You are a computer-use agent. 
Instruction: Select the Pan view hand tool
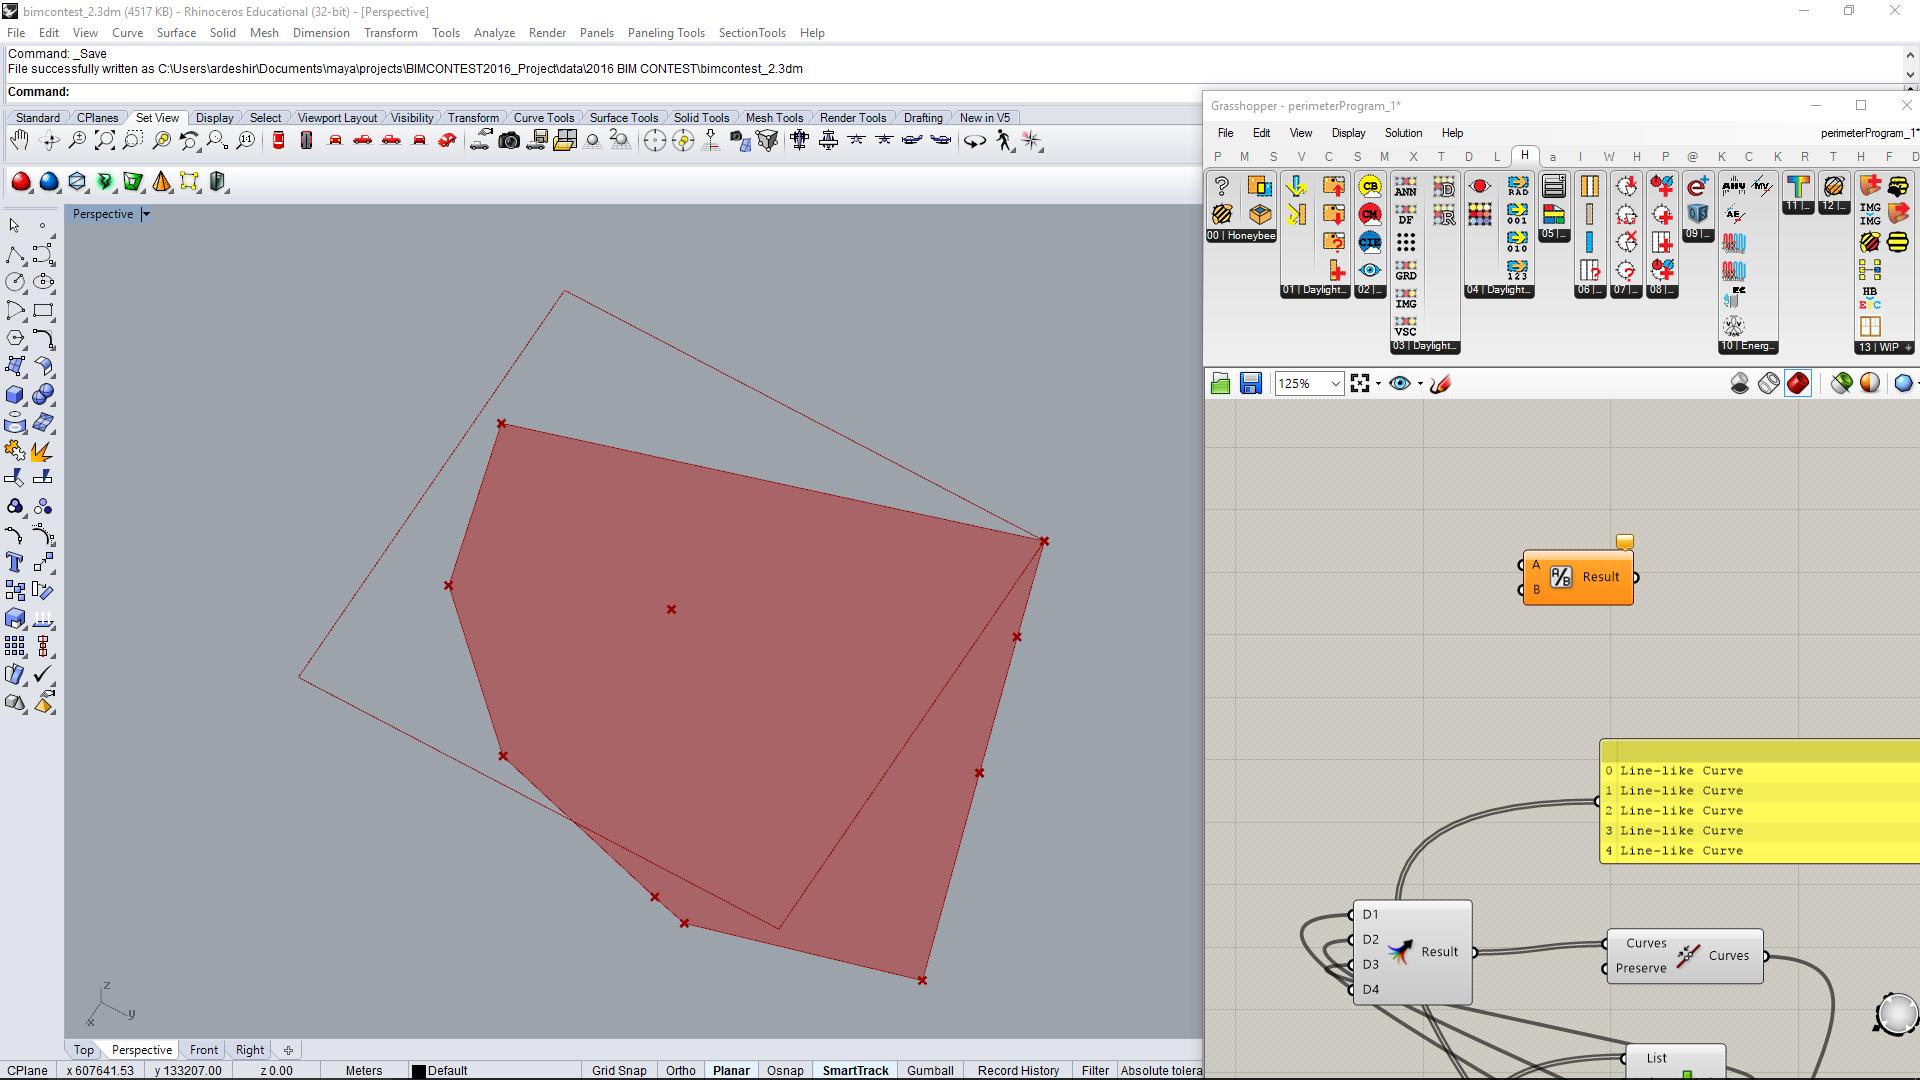tap(19, 141)
